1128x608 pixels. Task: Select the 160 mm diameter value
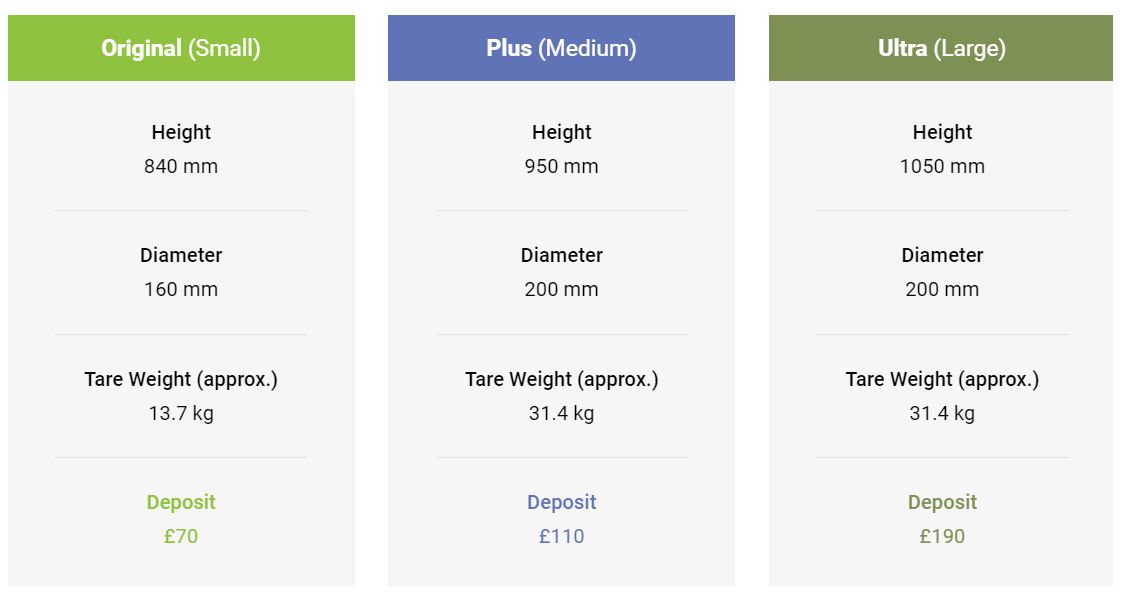(181, 289)
